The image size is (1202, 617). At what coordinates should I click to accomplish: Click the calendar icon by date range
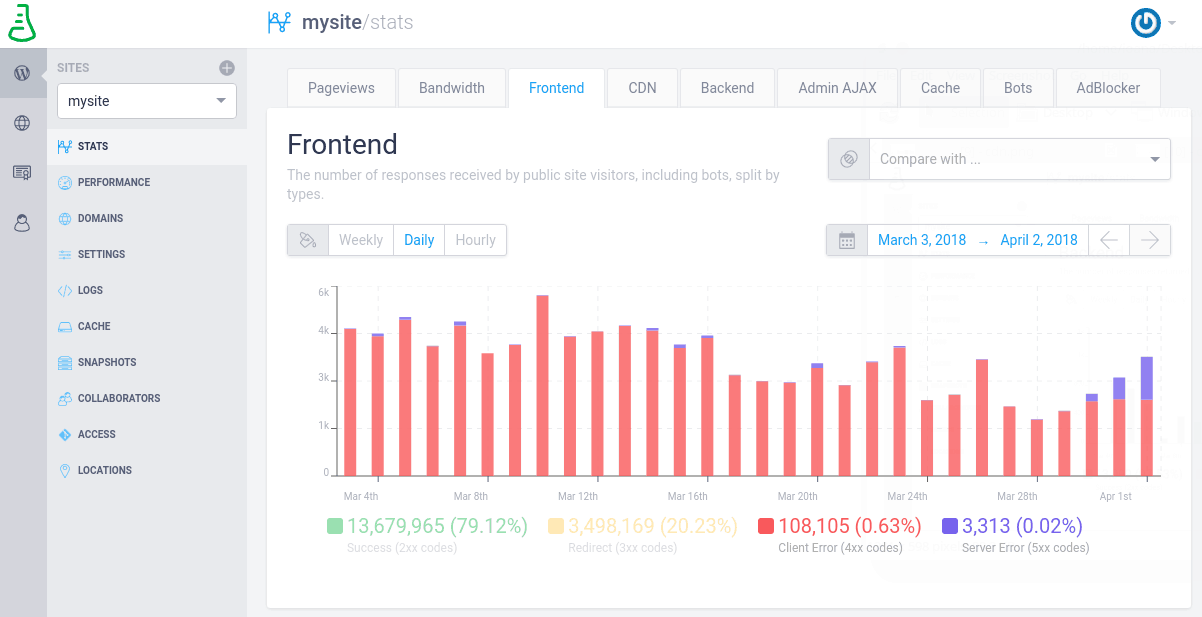pos(847,240)
